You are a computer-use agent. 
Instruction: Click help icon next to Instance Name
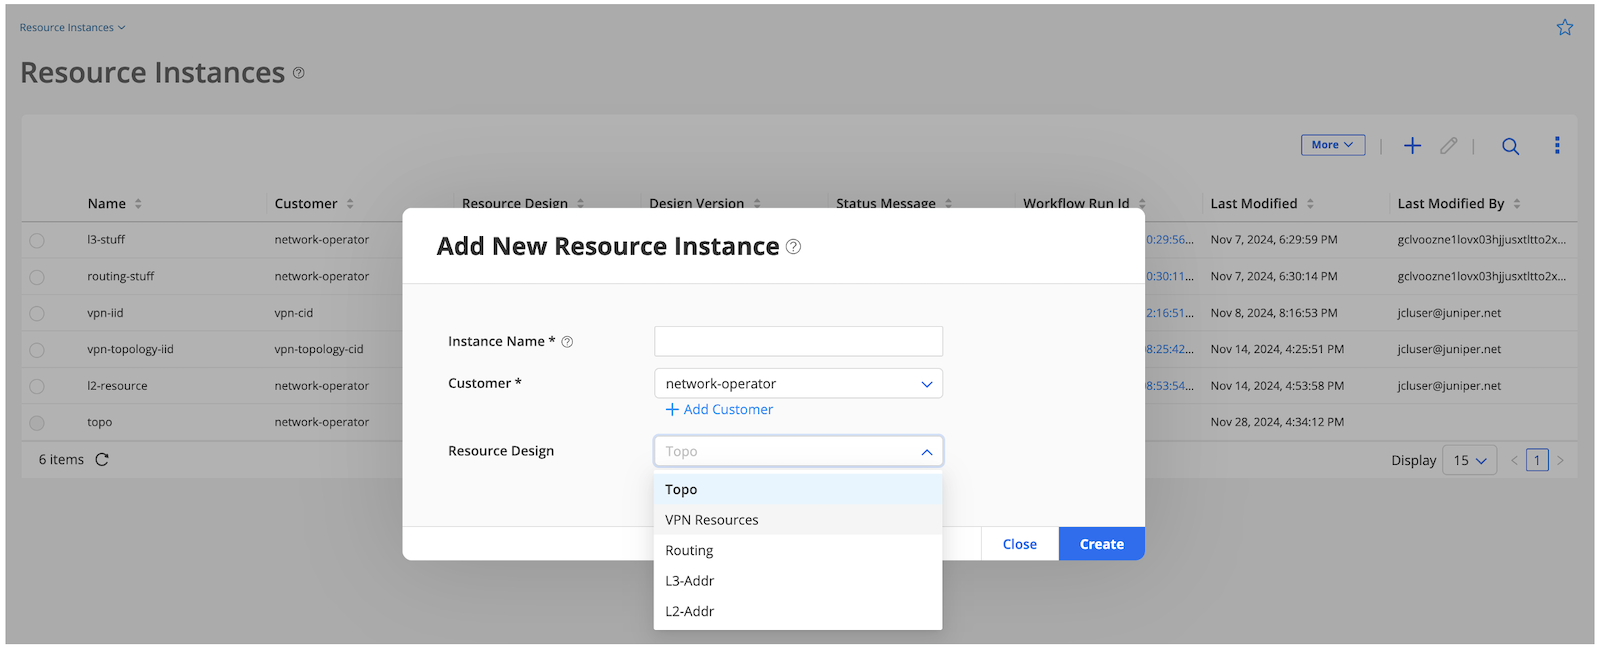click(567, 342)
